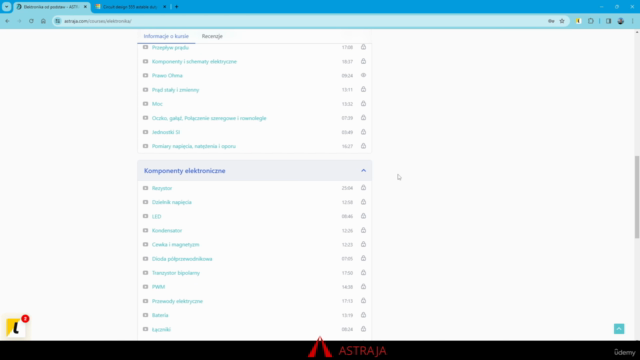Close the Elektronika od podstaw tab
The height and width of the screenshot is (360, 640).
point(85,7)
